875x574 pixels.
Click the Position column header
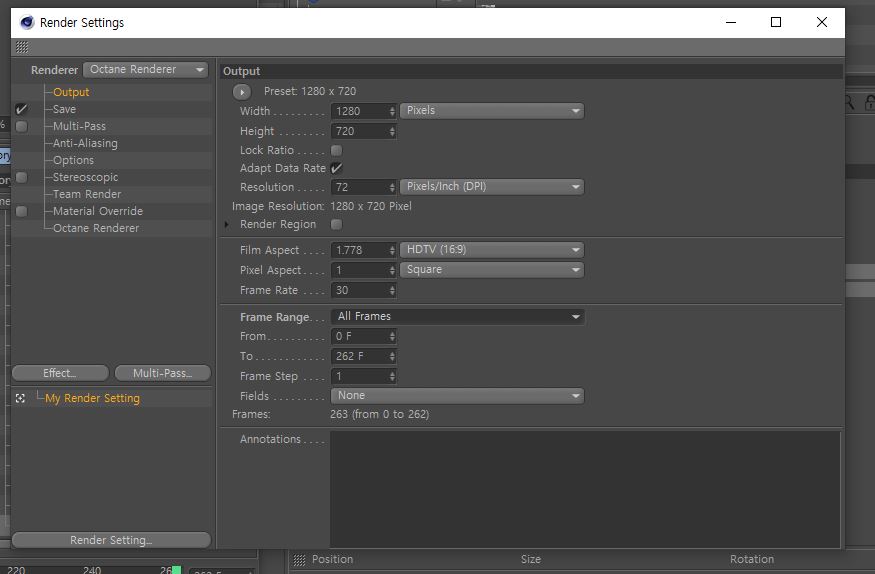coord(333,559)
